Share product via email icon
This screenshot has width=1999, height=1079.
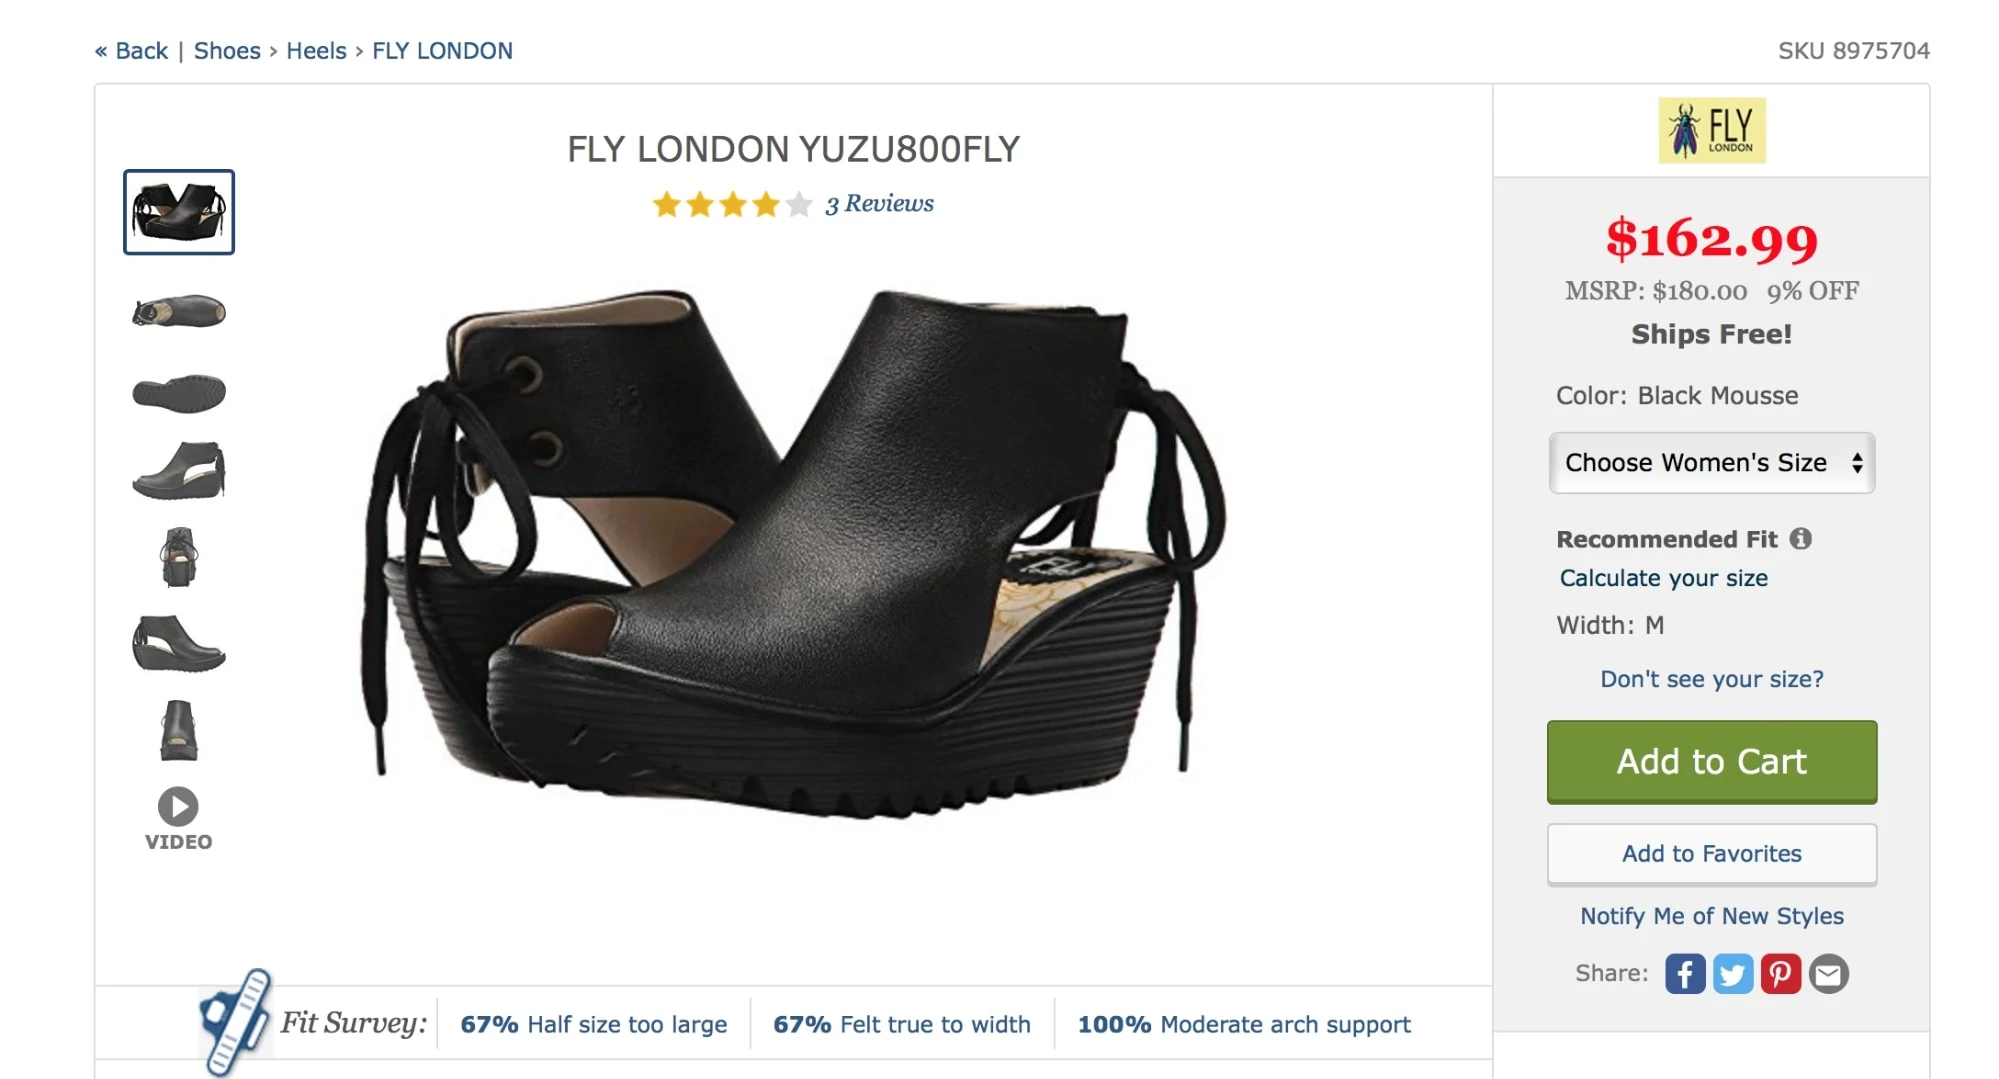(x=1828, y=974)
